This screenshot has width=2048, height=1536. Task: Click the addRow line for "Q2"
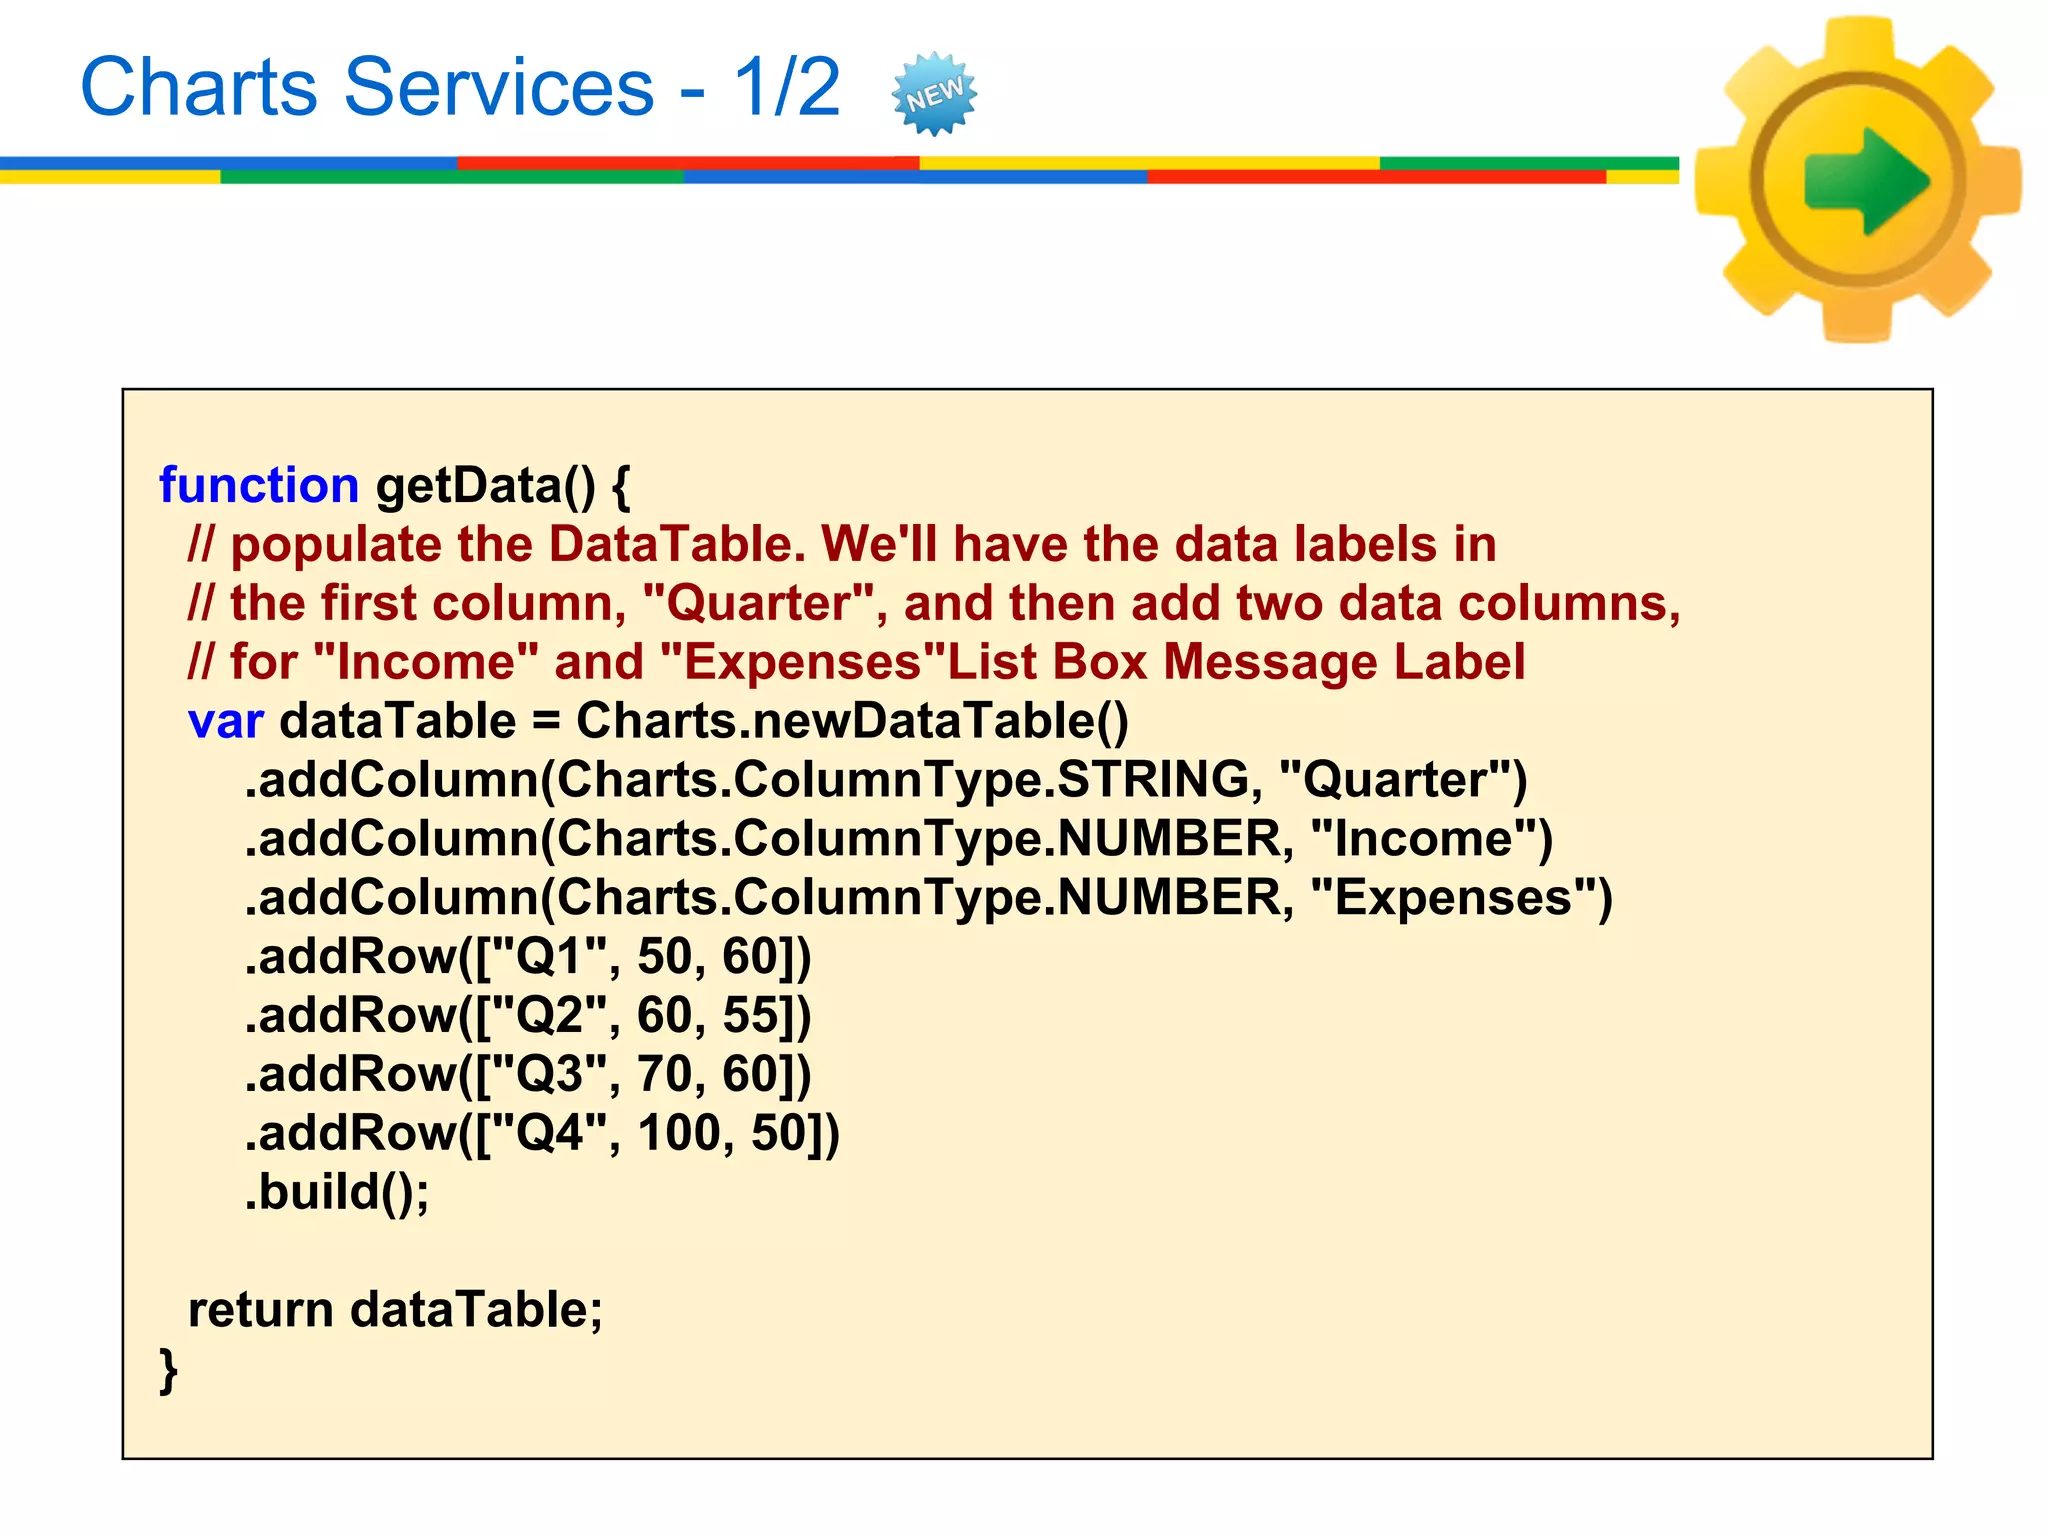click(x=528, y=1016)
